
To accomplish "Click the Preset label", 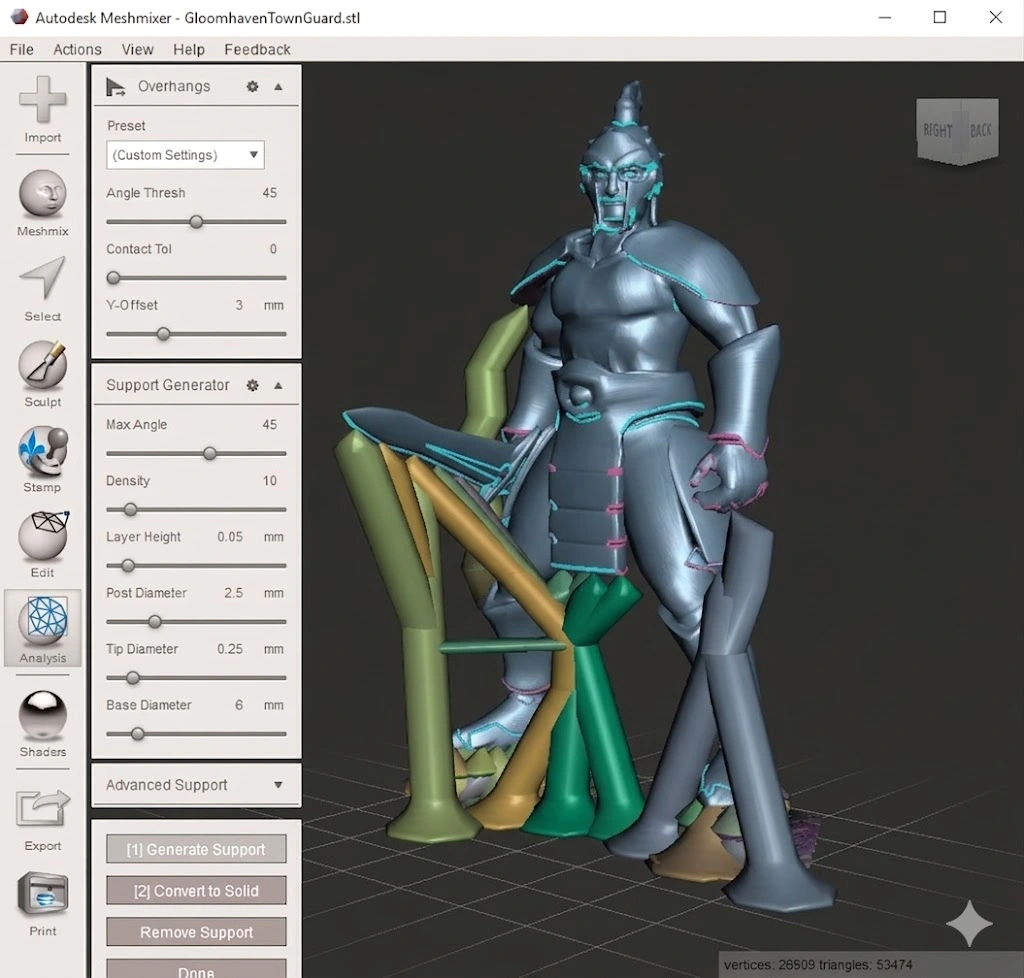I will click(126, 125).
